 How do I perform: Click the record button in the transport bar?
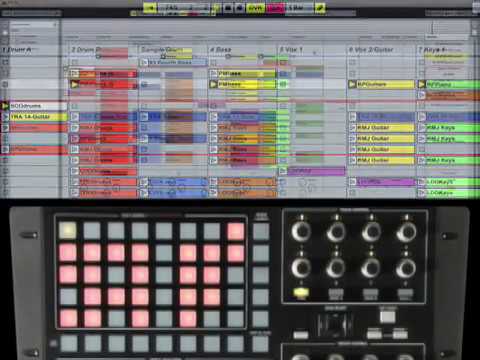[239, 8]
